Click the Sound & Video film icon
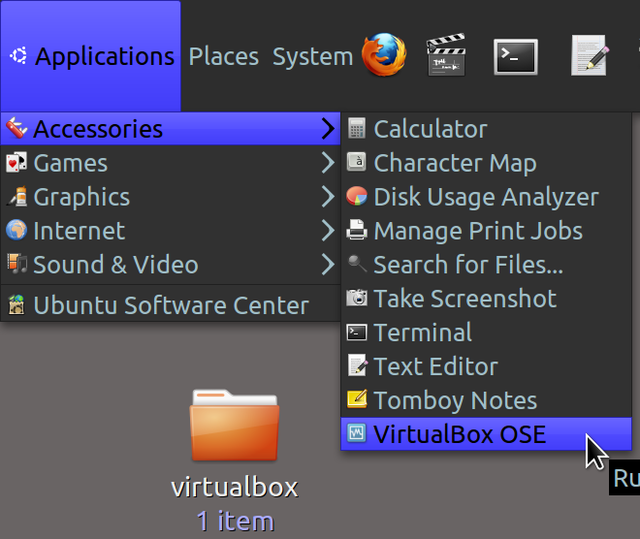 (17, 264)
